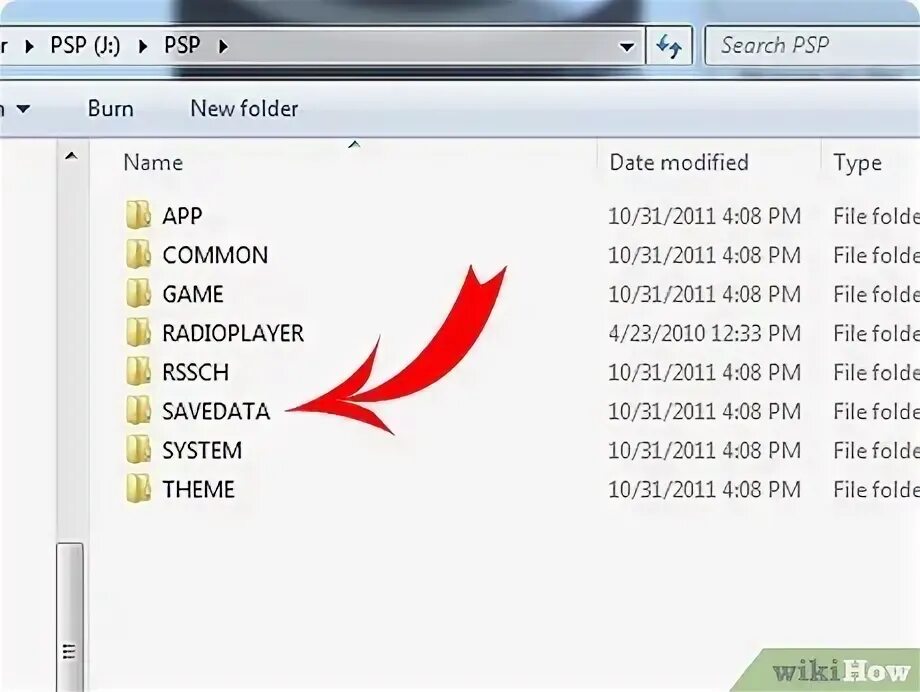Expand the arrow before PSP (J:)

tap(29, 46)
